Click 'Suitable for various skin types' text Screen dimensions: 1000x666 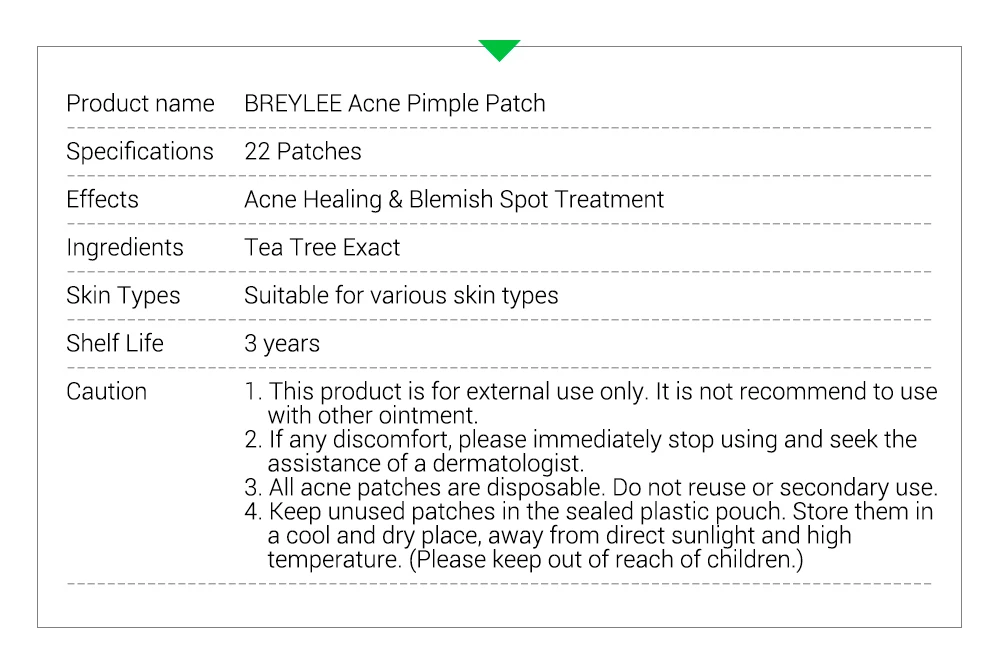pyautogui.click(x=401, y=295)
